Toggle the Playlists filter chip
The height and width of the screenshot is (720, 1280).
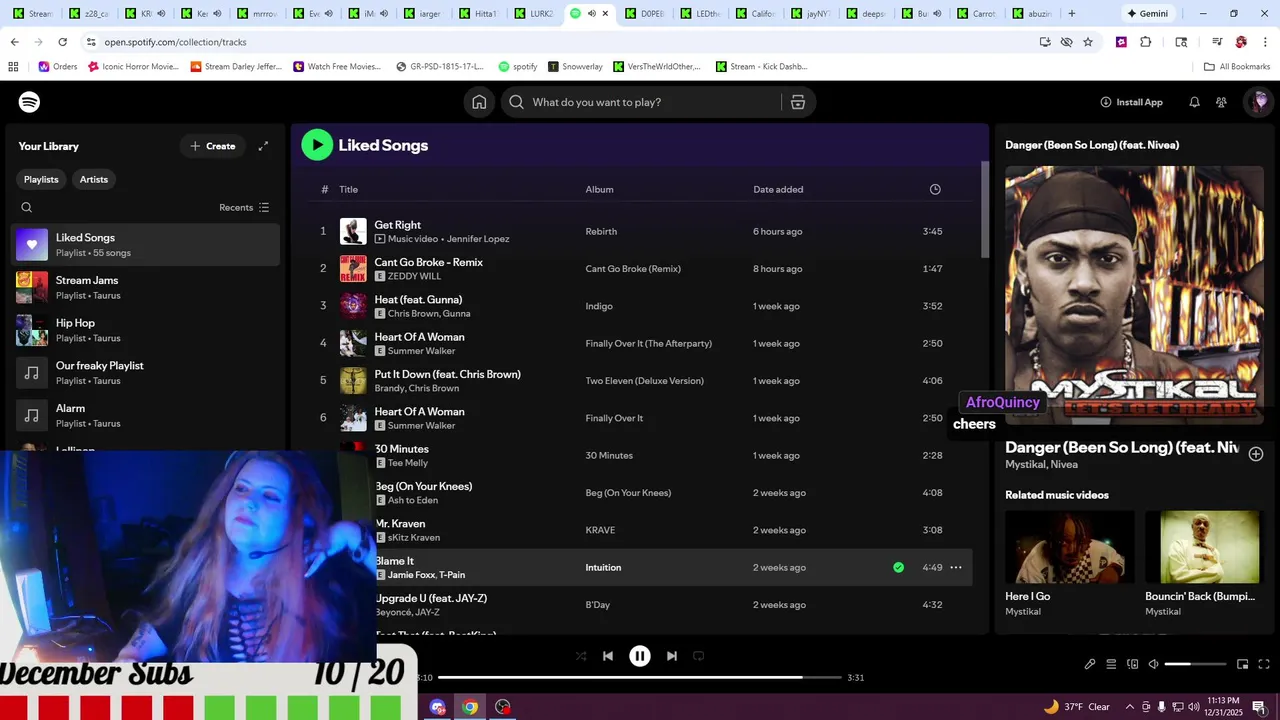[x=41, y=179]
